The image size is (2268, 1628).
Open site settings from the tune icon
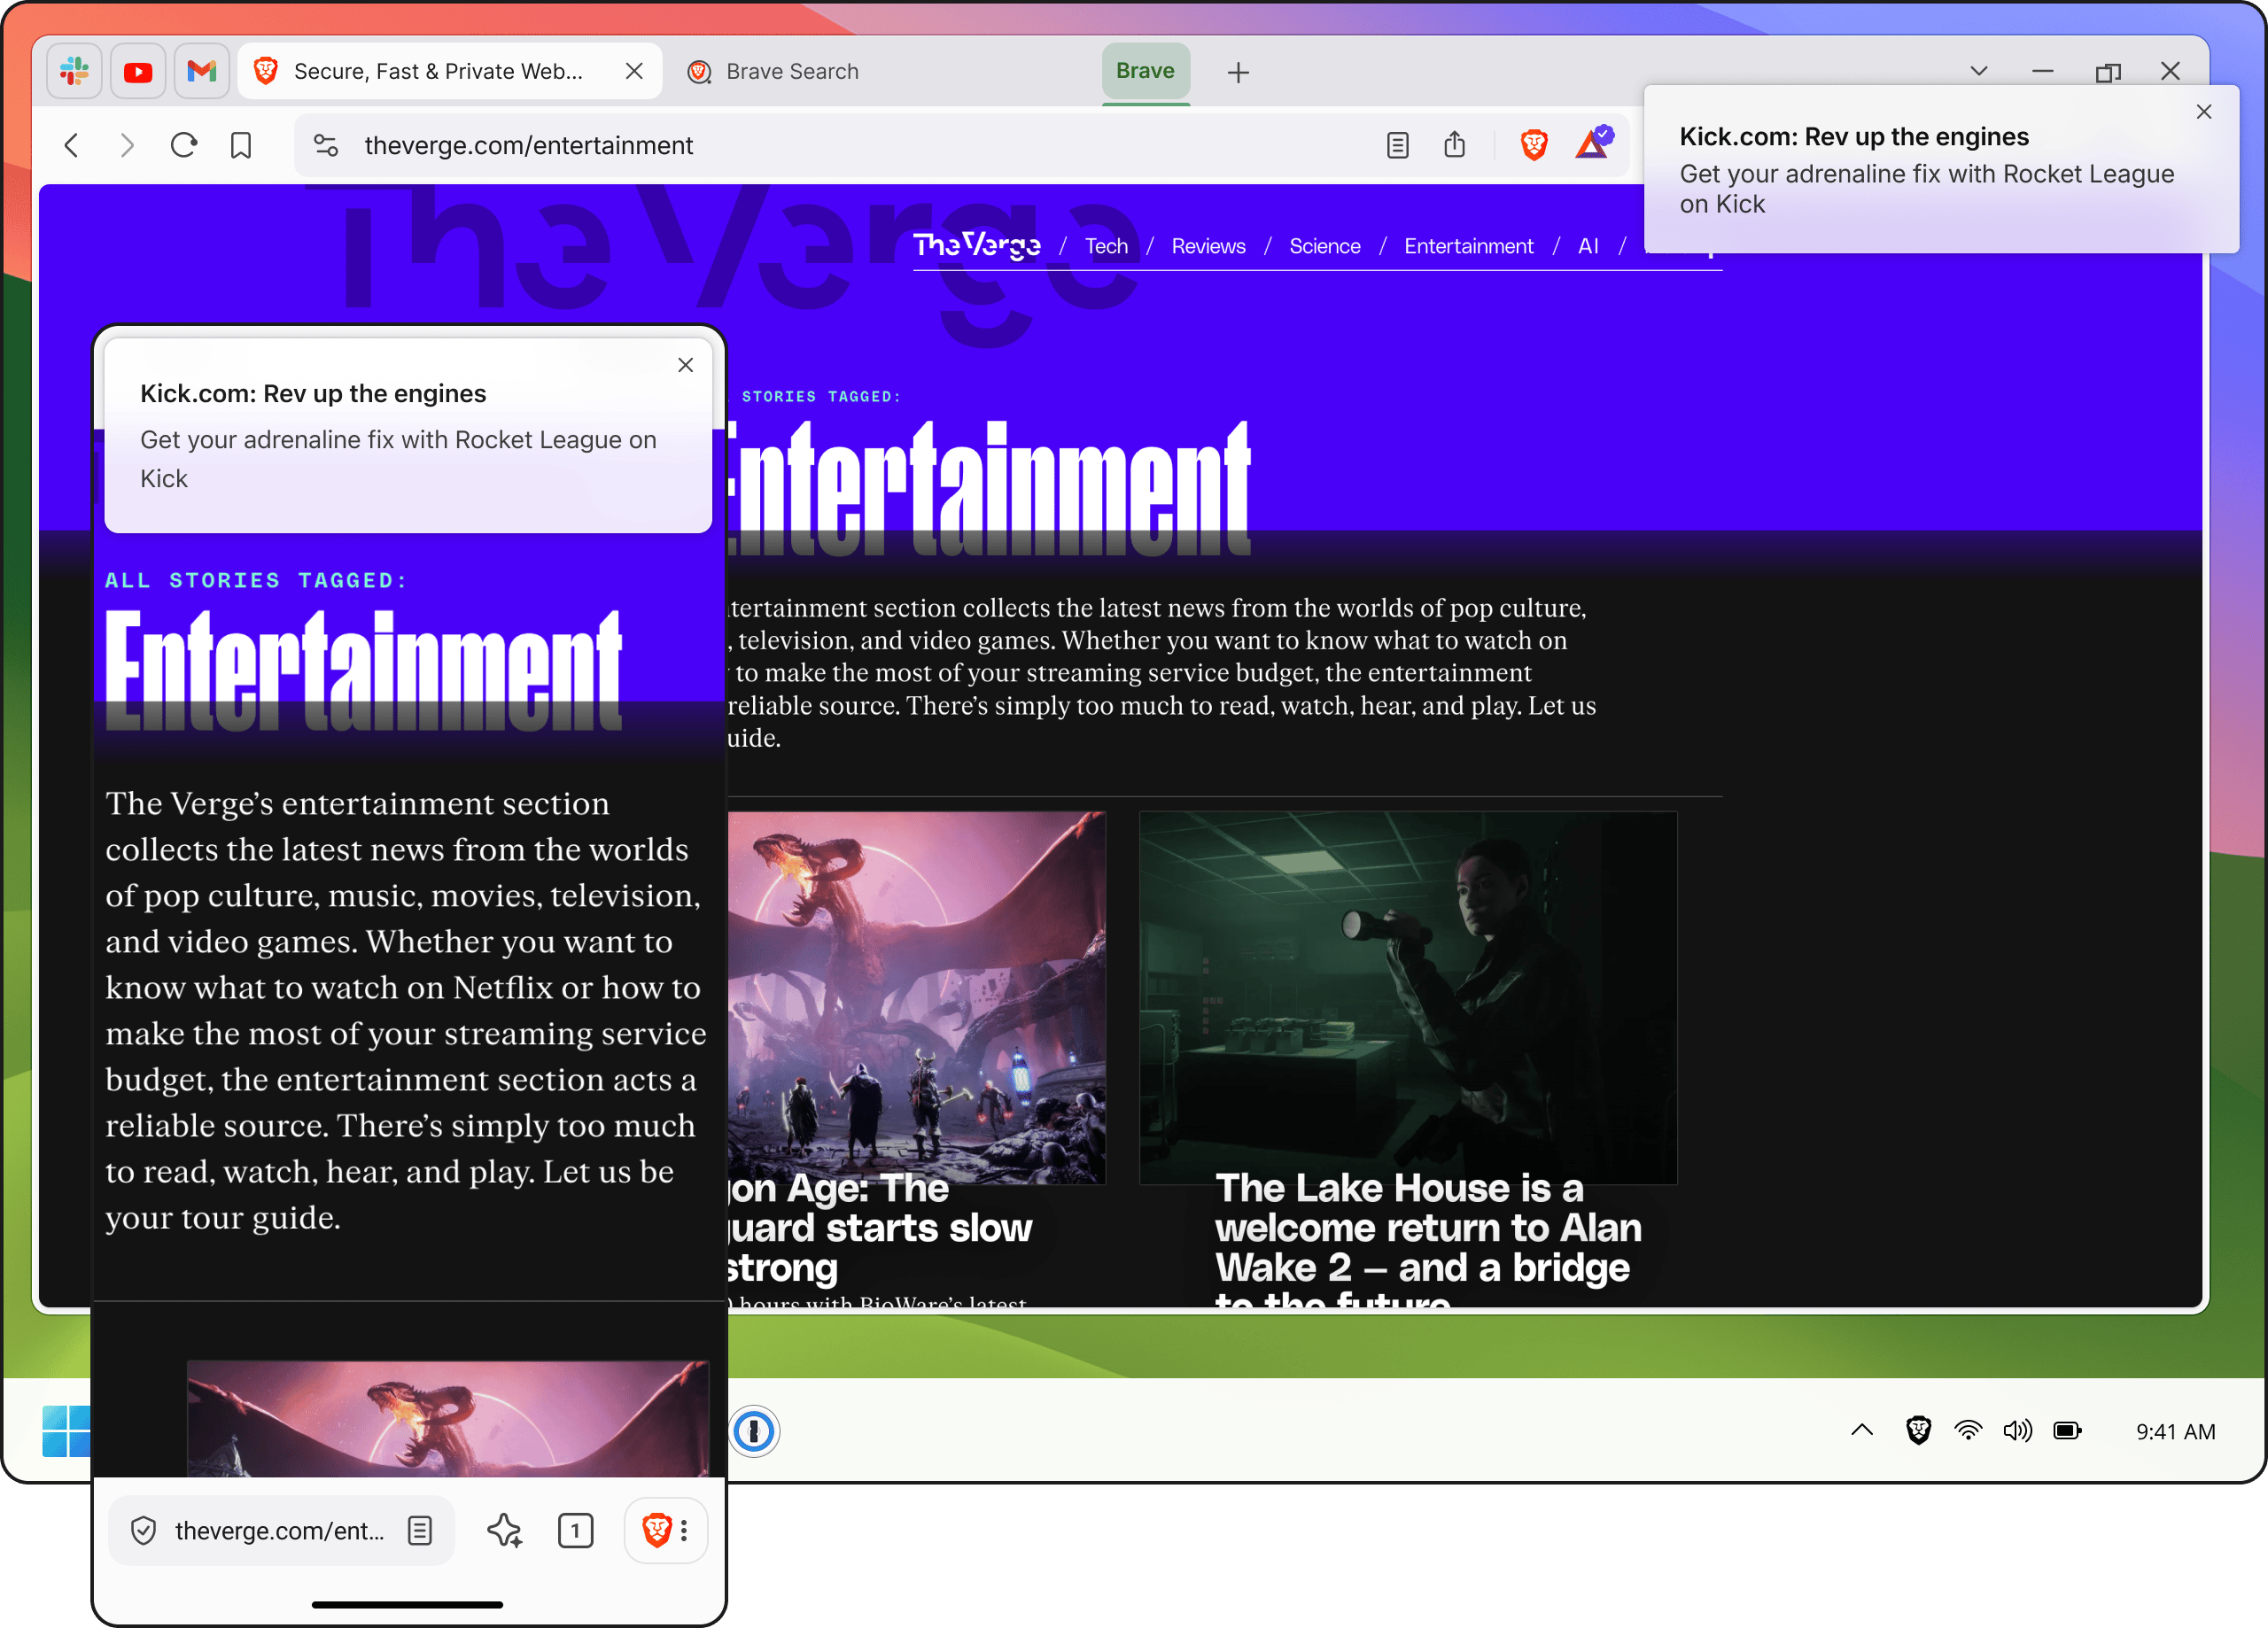pos(325,145)
